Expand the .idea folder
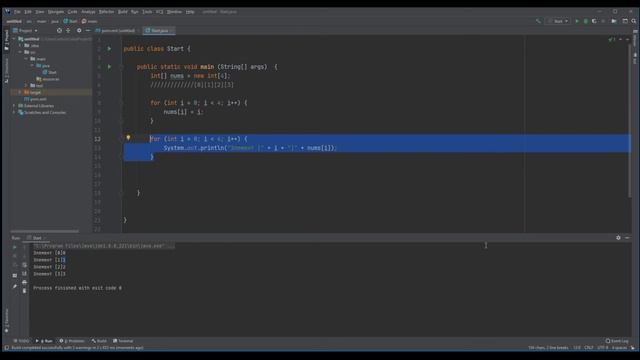 [x=20, y=46]
